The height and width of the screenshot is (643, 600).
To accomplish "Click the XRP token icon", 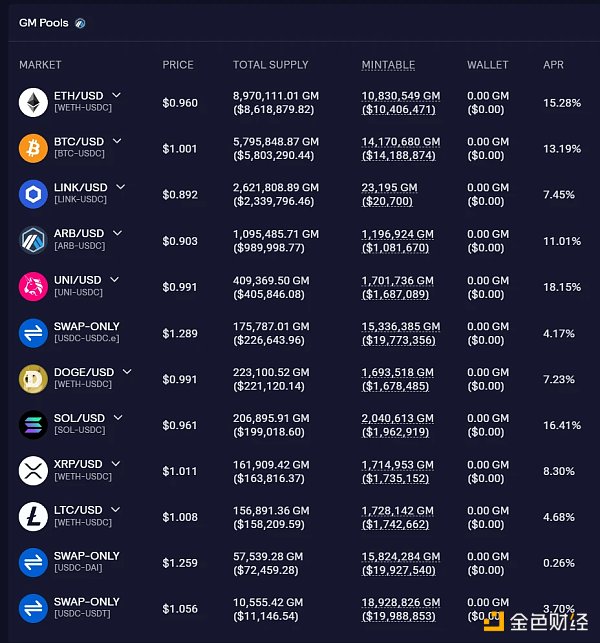I will click(33, 470).
